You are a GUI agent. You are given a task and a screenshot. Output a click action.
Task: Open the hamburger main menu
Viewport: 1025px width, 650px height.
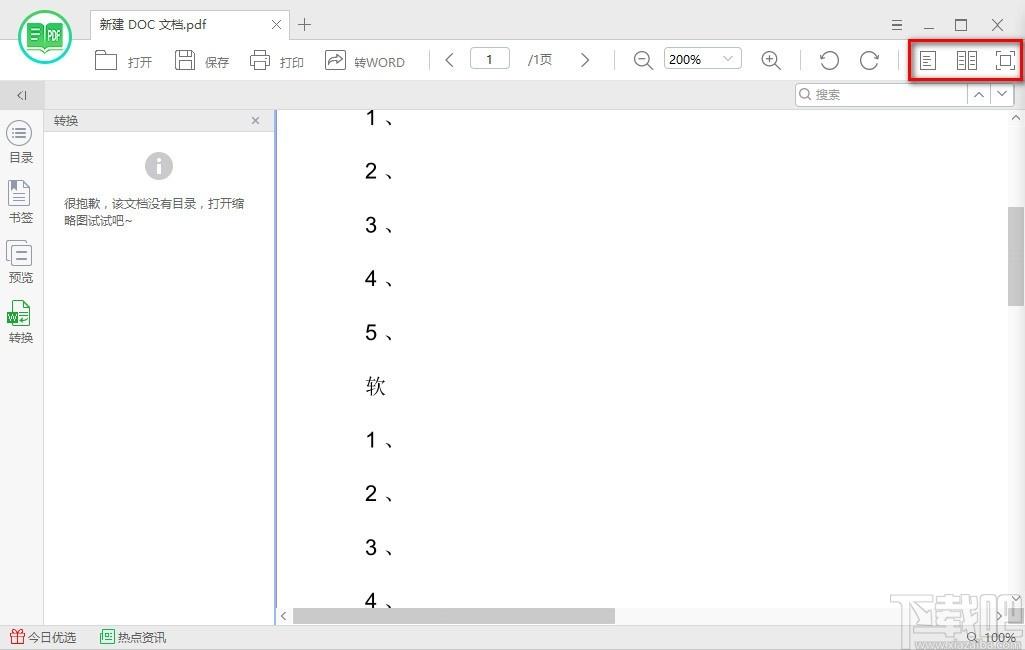(897, 25)
